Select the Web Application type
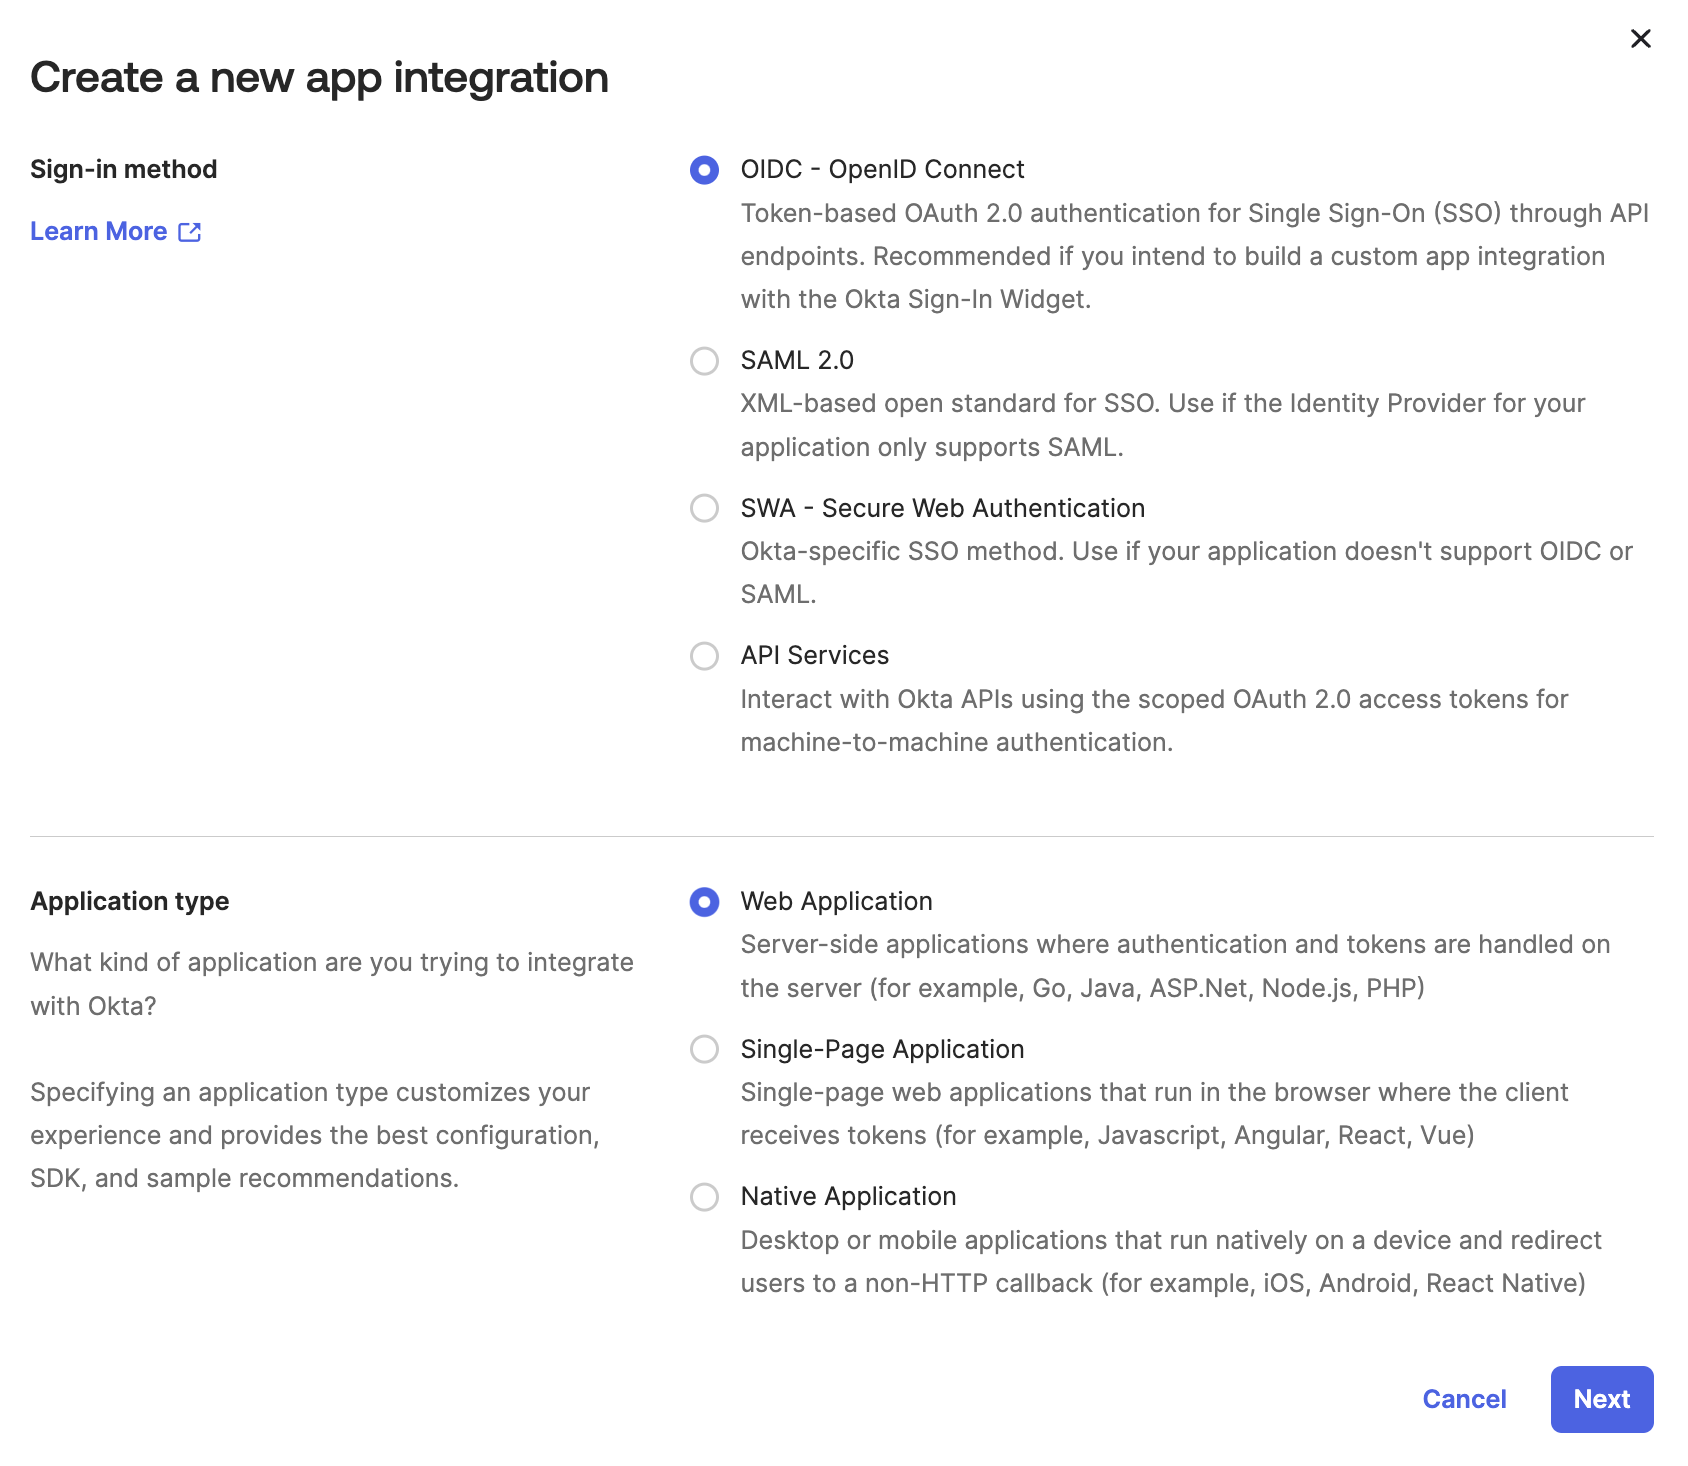The height and width of the screenshot is (1466, 1688). (x=705, y=902)
